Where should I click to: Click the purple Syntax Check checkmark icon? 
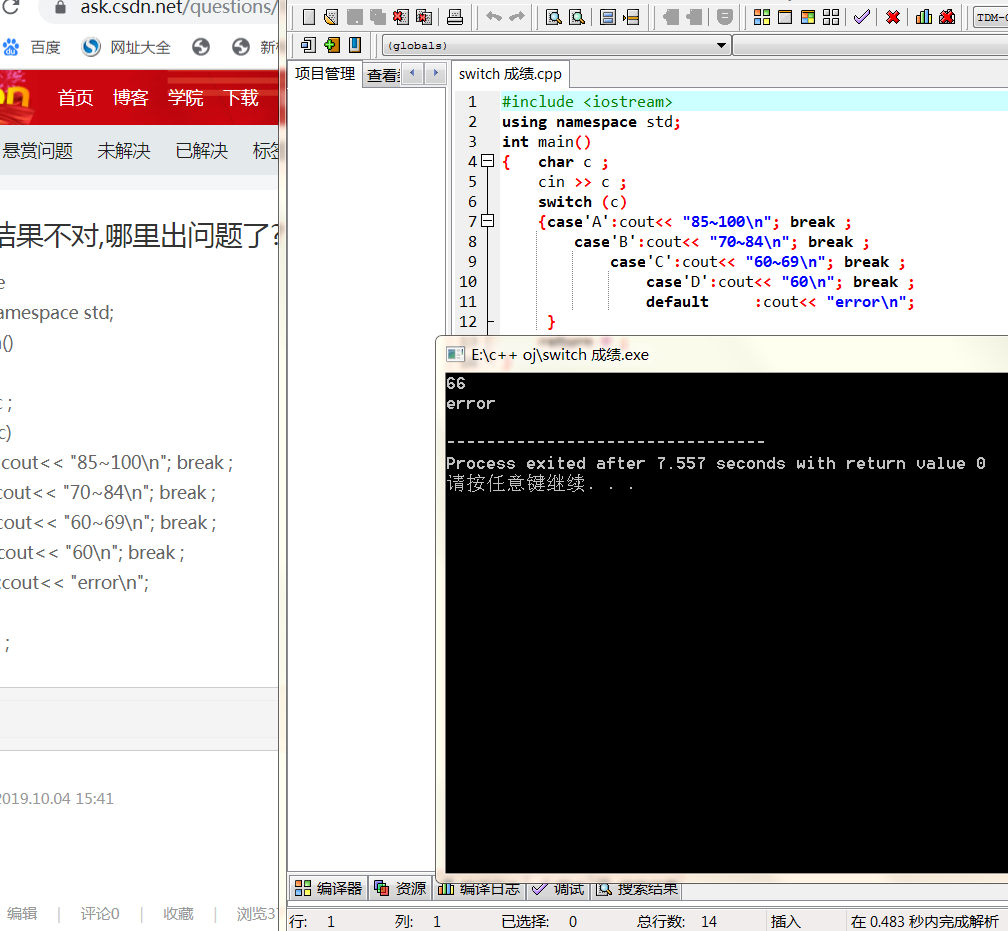point(861,17)
